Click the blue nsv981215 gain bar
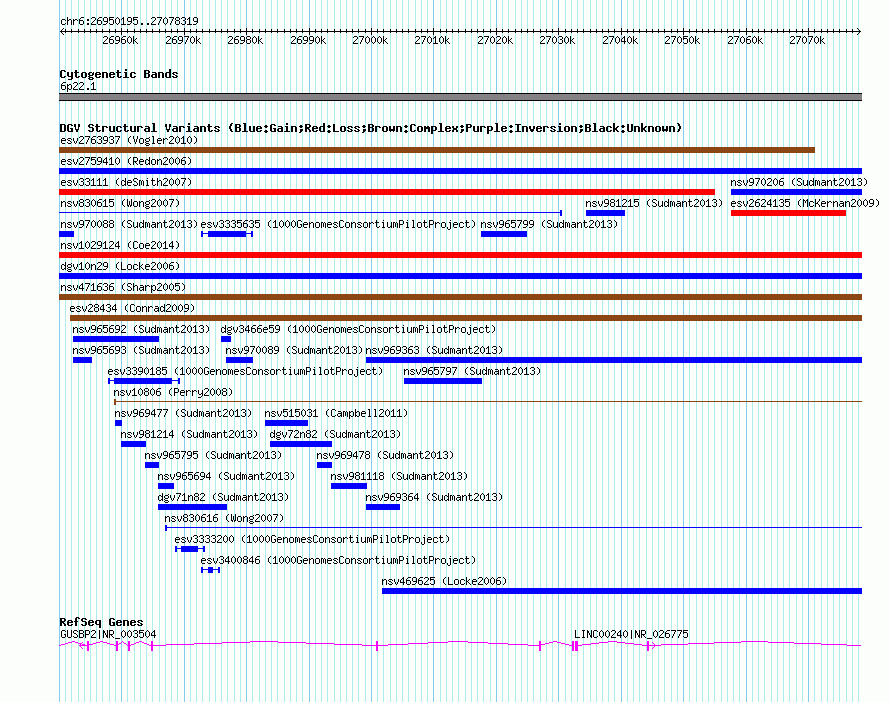The image size is (890, 702). coord(606,213)
